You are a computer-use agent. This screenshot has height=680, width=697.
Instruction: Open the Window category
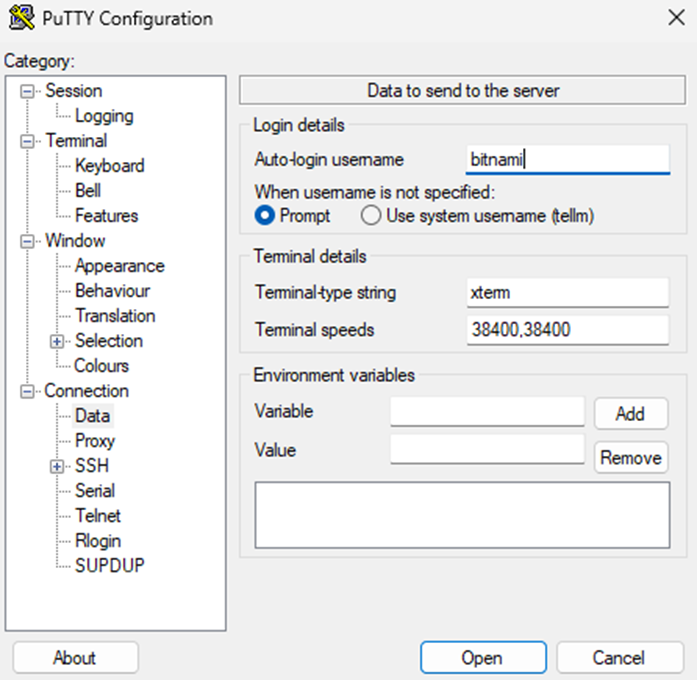click(76, 241)
